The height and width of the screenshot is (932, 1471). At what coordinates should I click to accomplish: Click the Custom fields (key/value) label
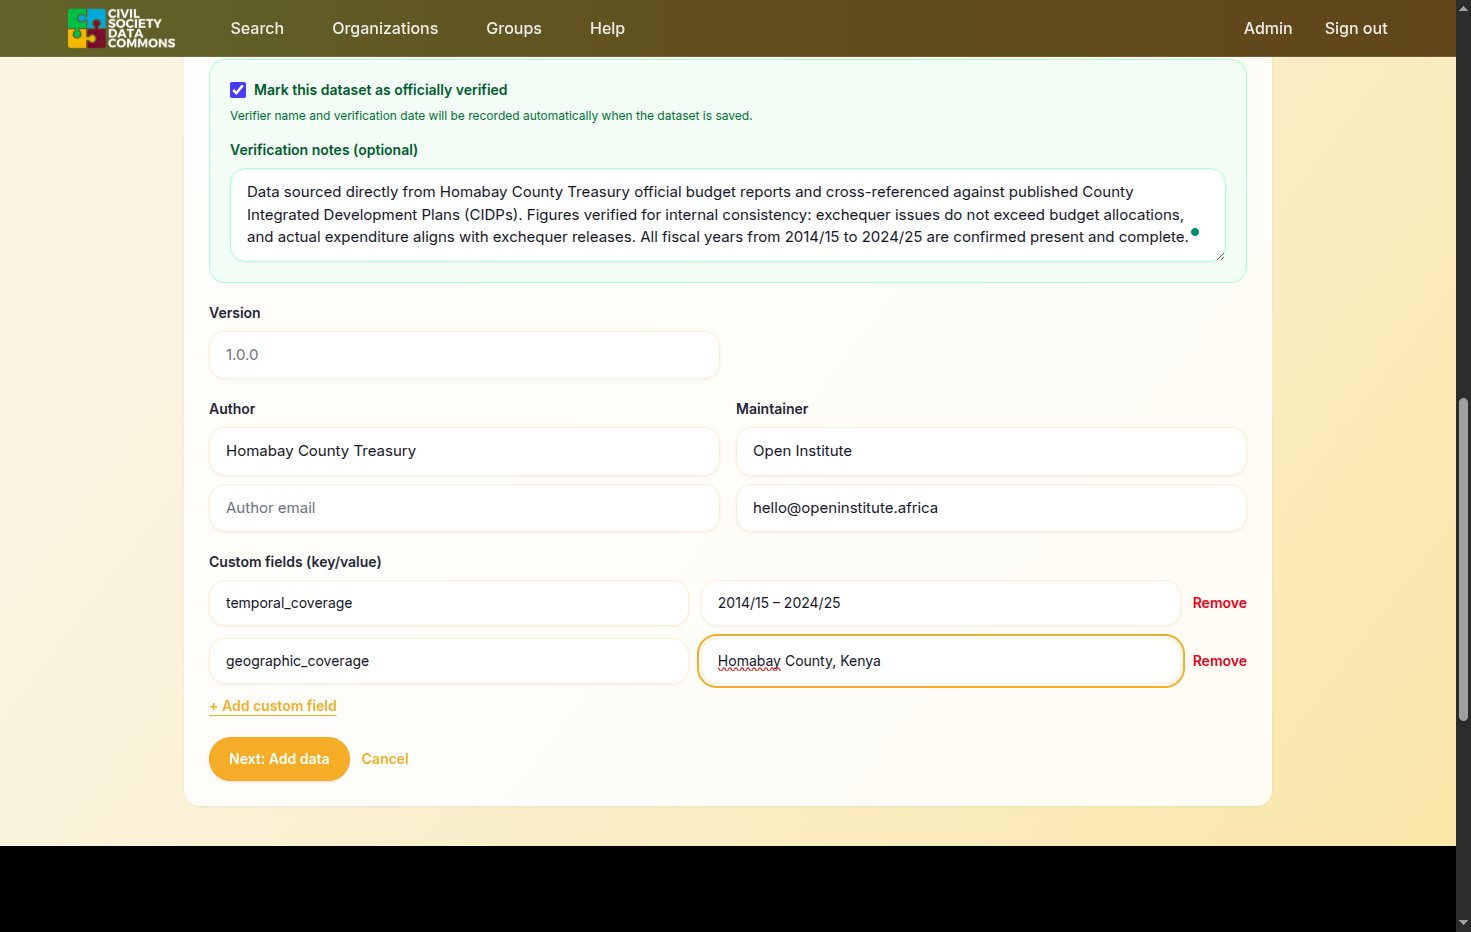pyautogui.click(x=295, y=562)
